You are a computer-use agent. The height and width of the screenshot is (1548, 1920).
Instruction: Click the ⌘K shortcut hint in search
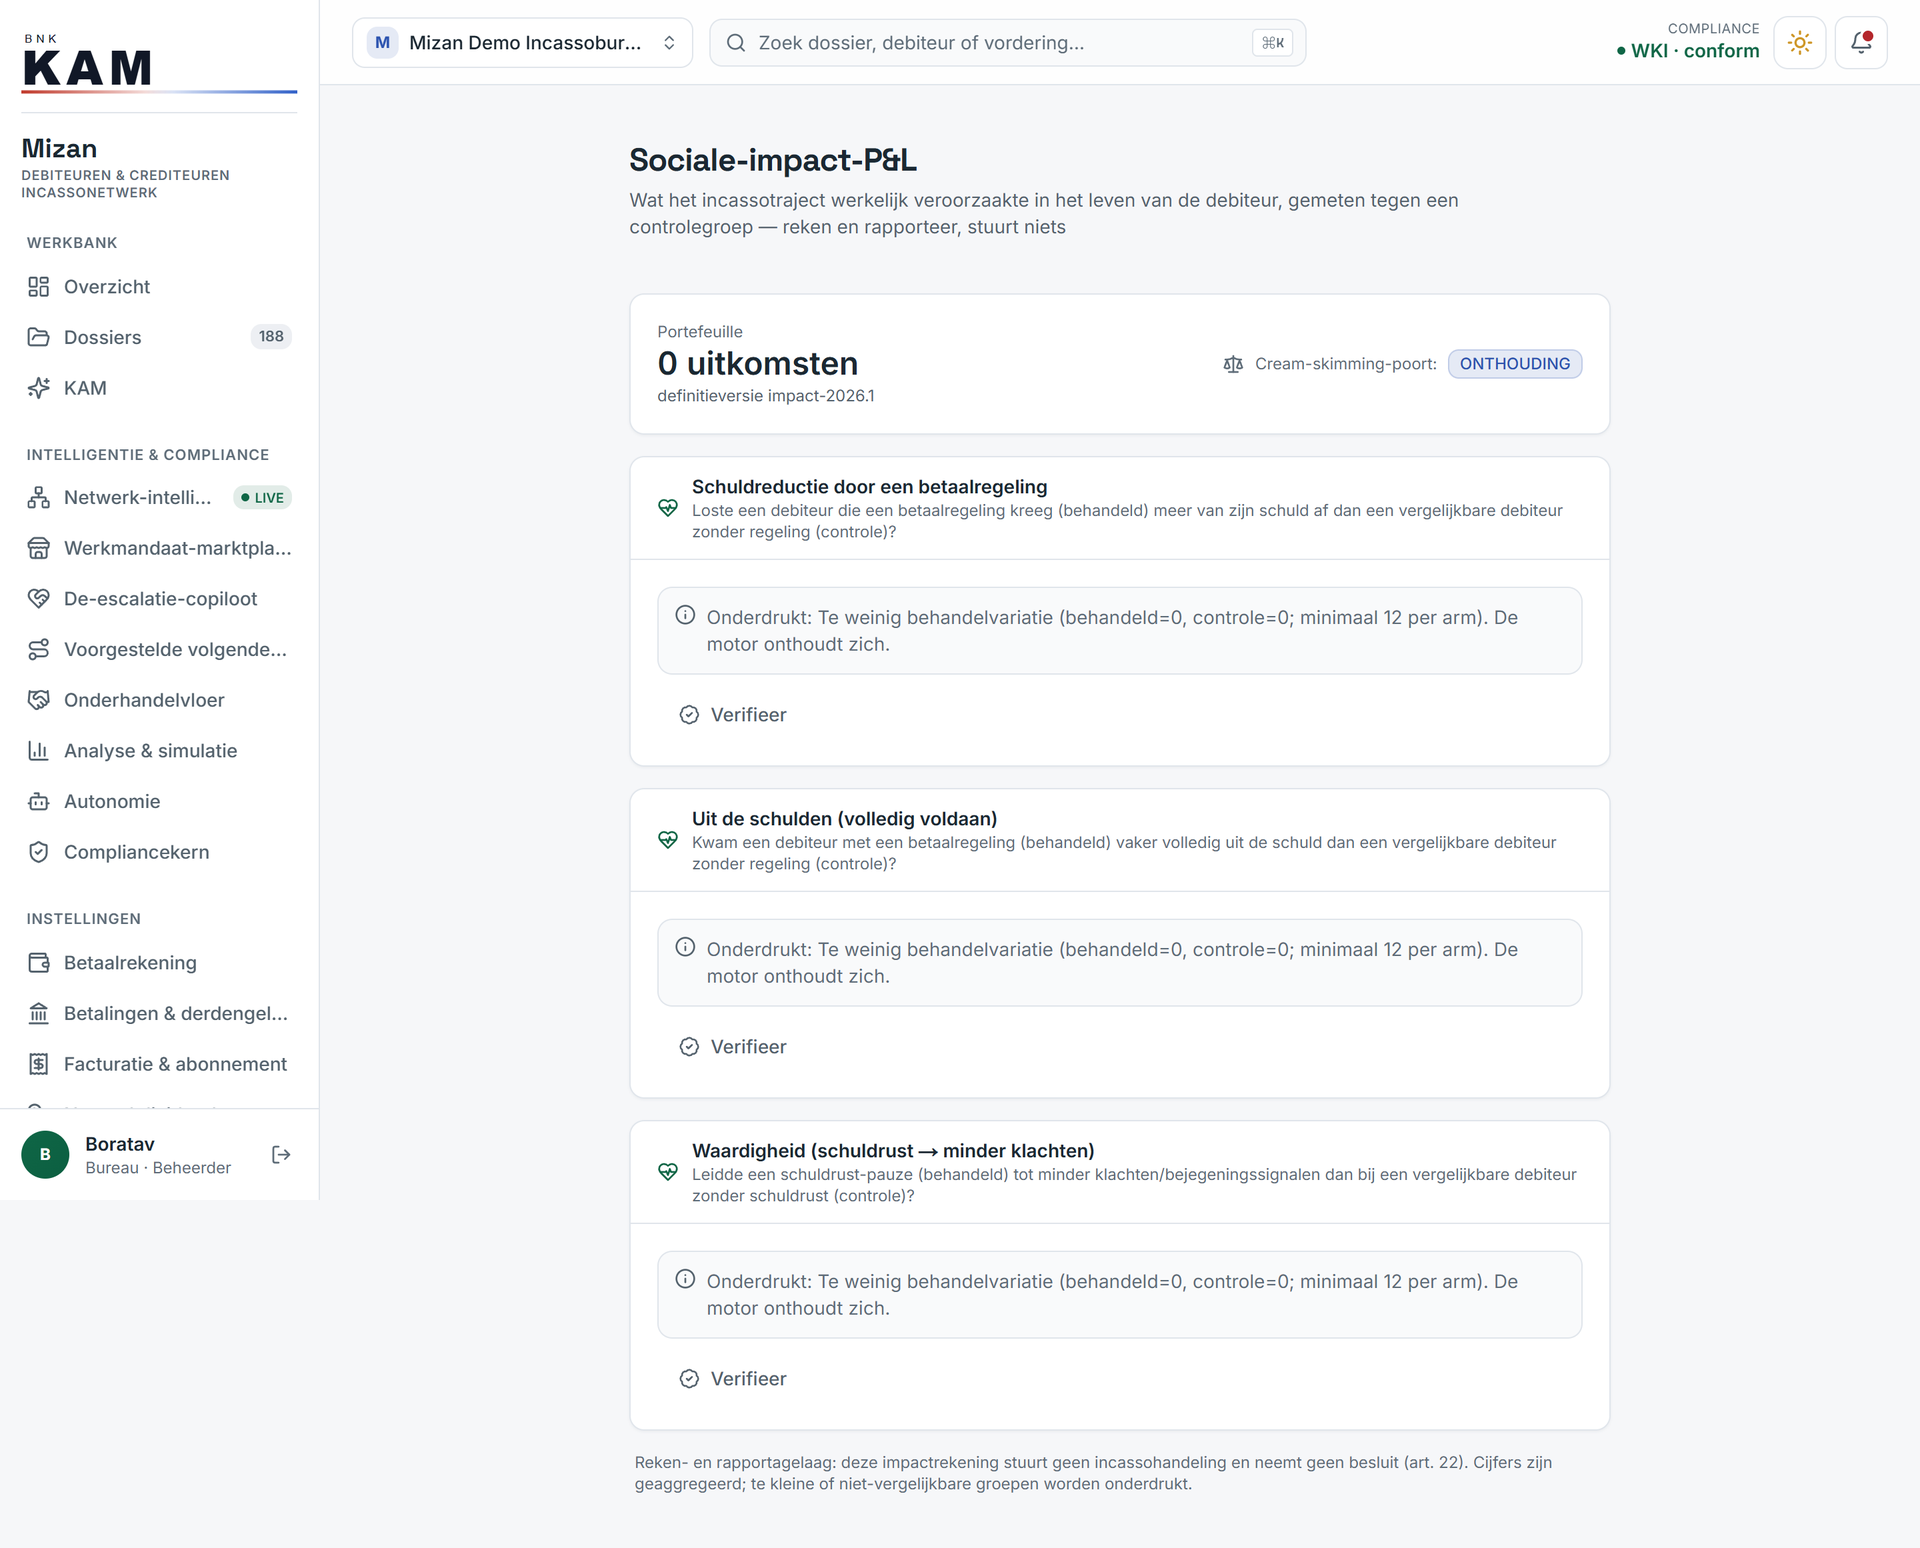pyautogui.click(x=1273, y=43)
